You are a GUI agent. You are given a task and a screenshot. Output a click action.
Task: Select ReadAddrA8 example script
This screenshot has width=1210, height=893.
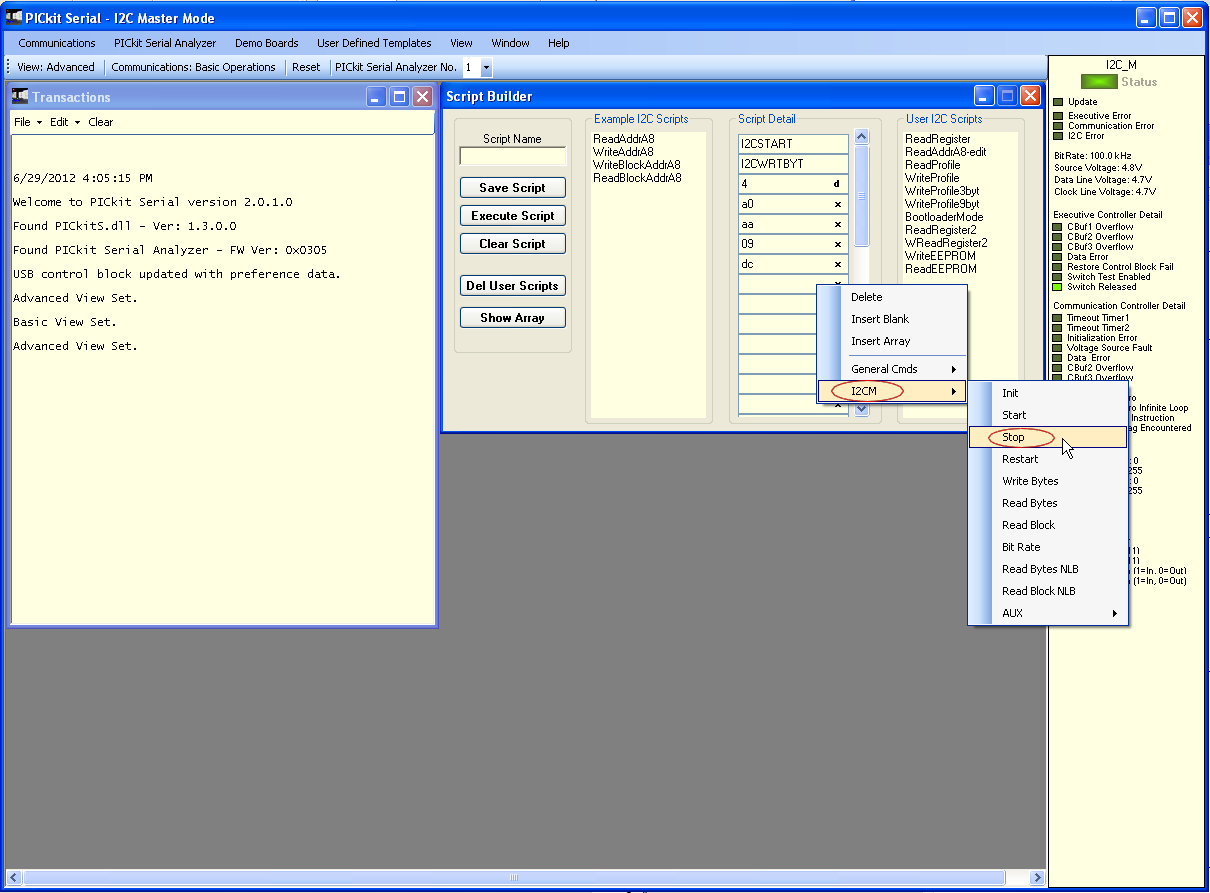623,139
